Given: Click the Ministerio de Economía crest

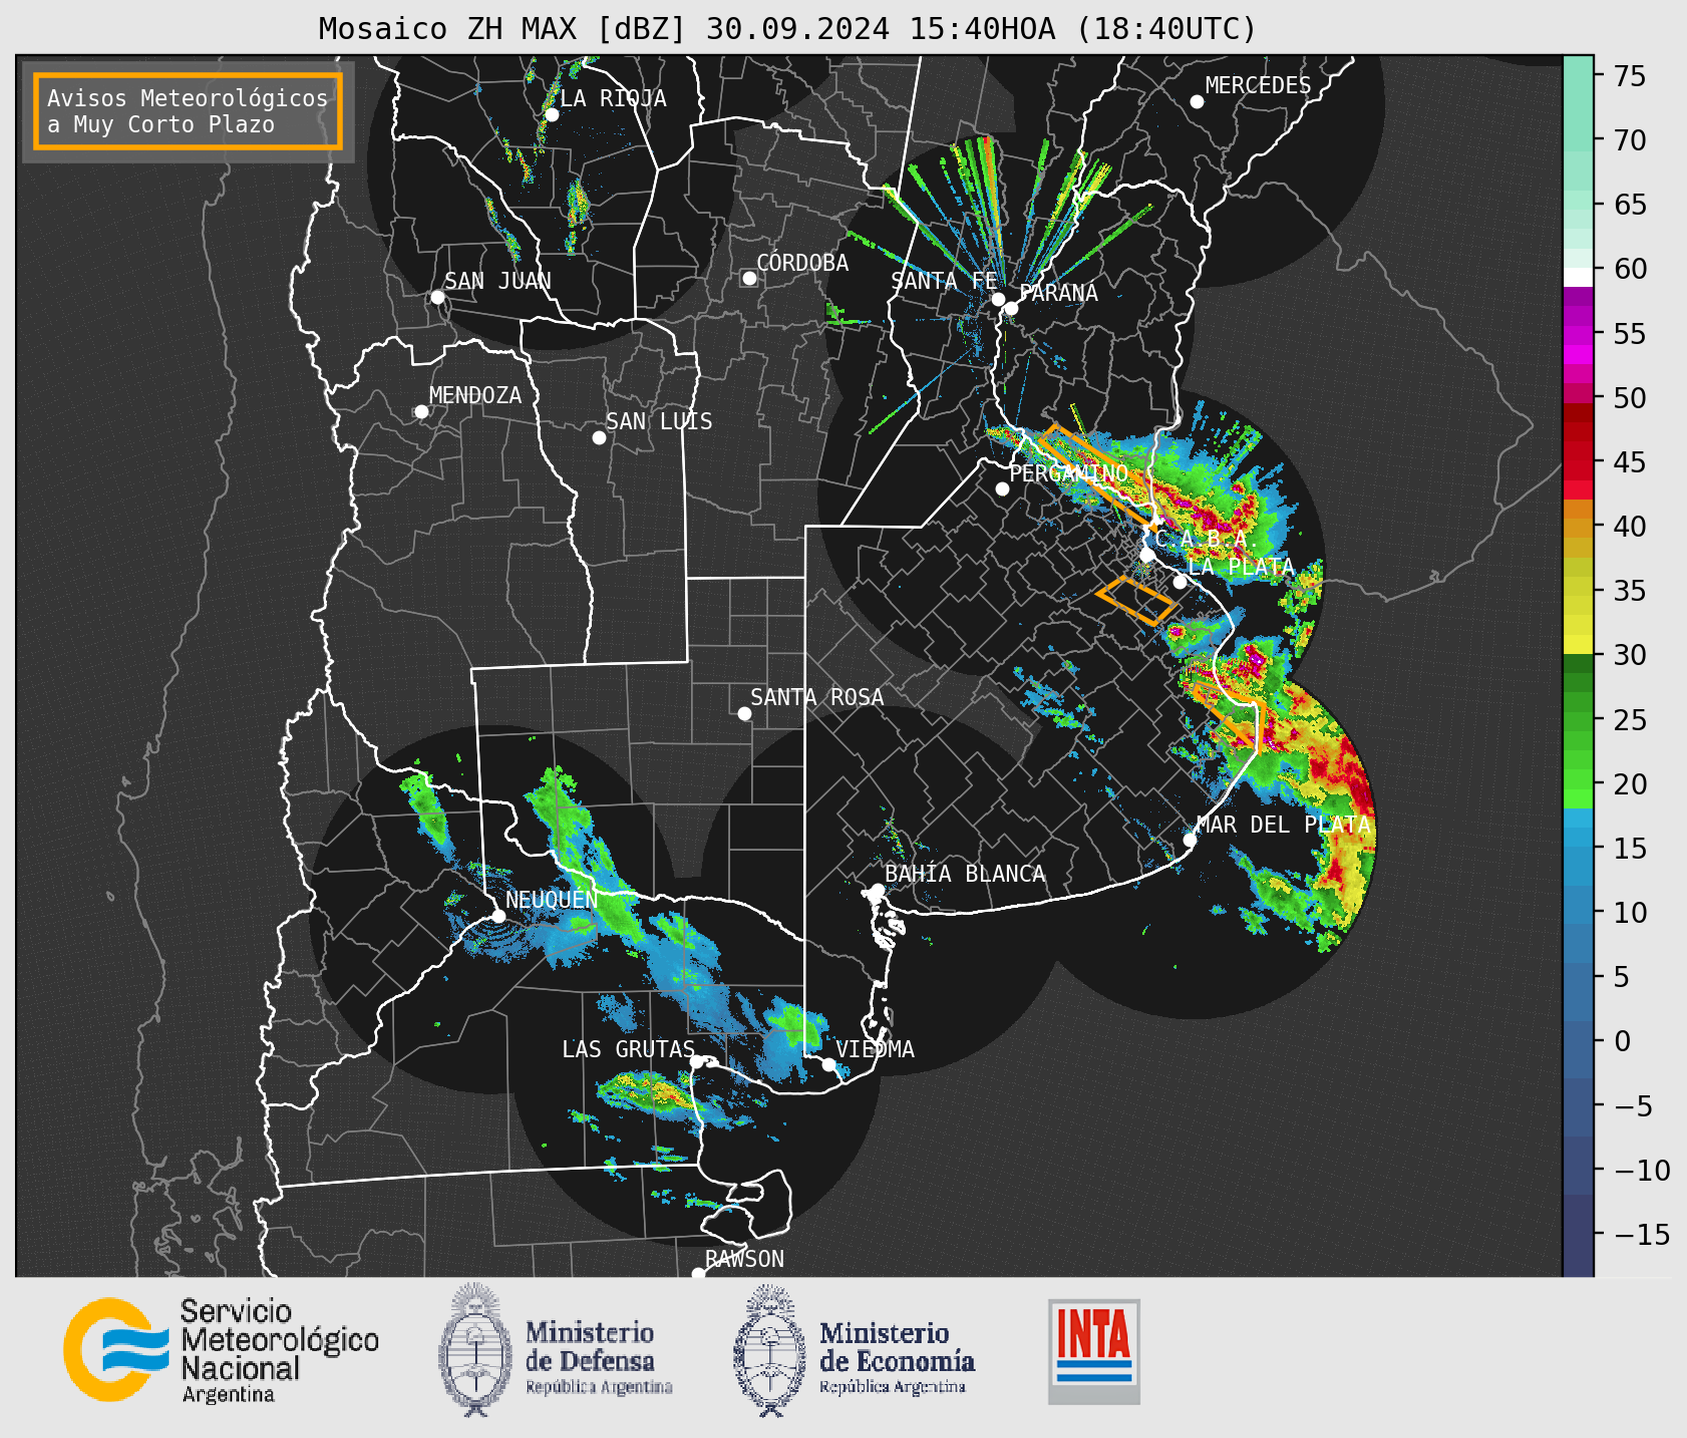Looking at the screenshot, I should click(x=770, y=1350).
